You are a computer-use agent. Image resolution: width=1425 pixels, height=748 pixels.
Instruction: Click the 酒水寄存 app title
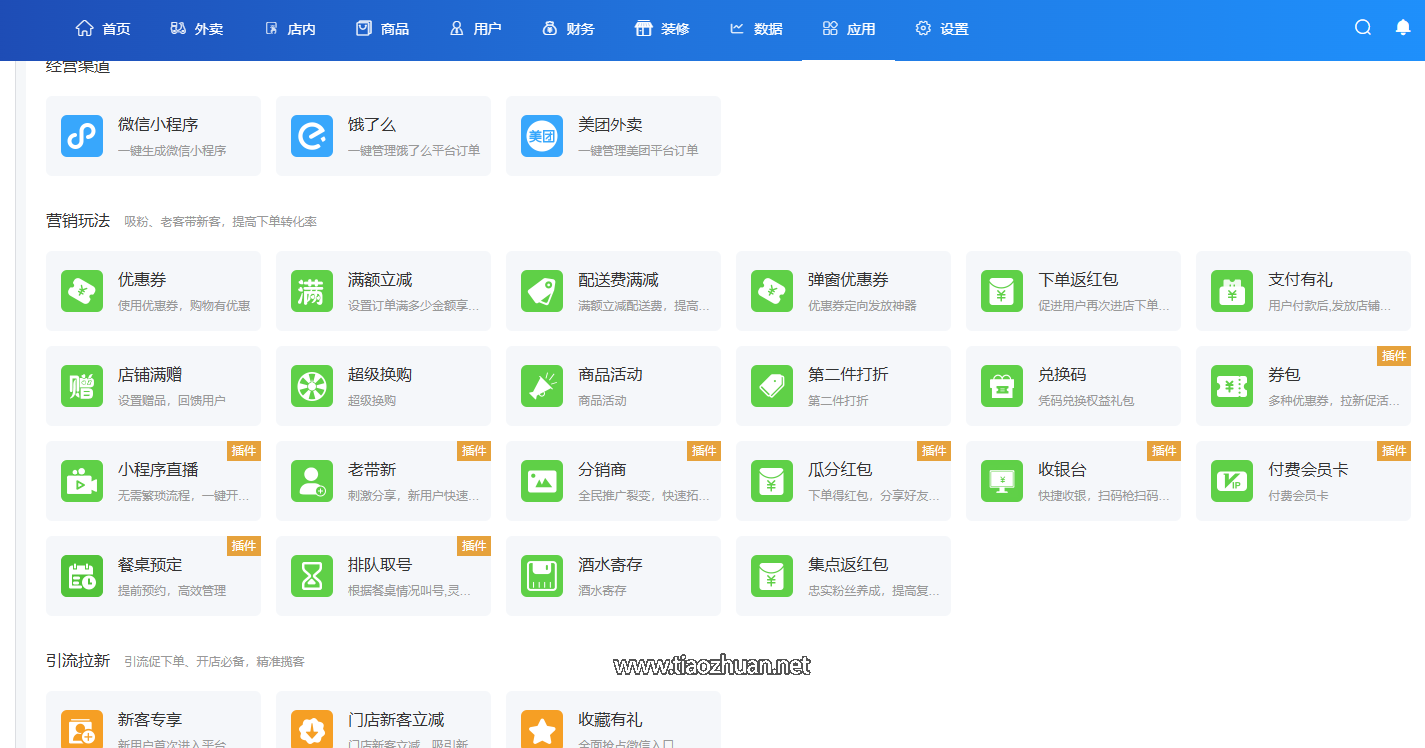point(610,565)
